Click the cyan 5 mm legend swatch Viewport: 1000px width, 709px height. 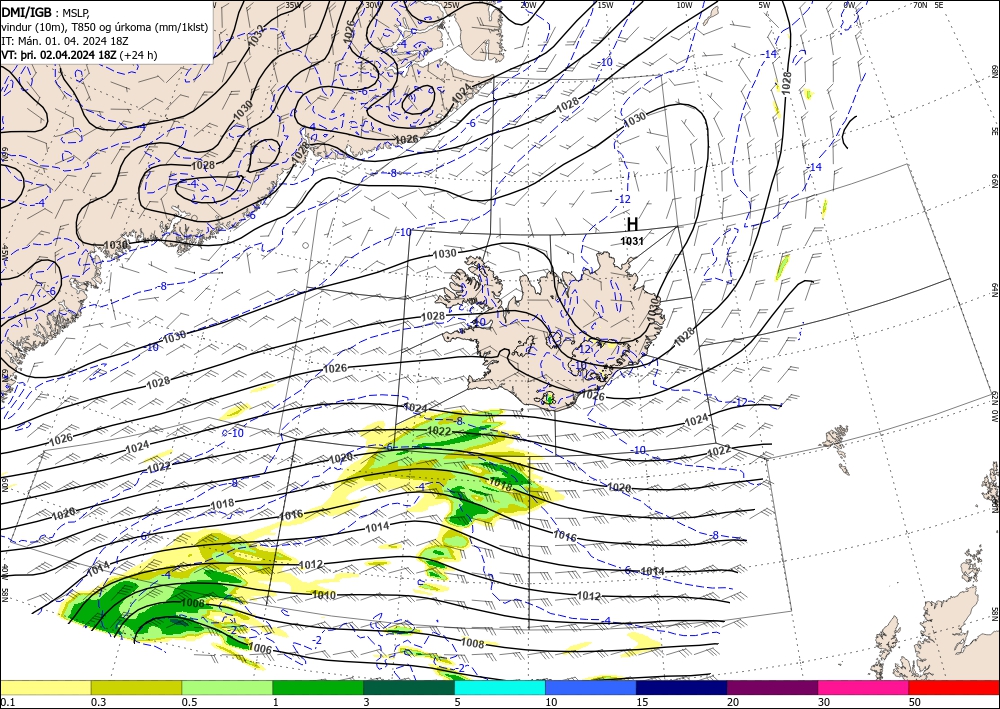[500, 687]
